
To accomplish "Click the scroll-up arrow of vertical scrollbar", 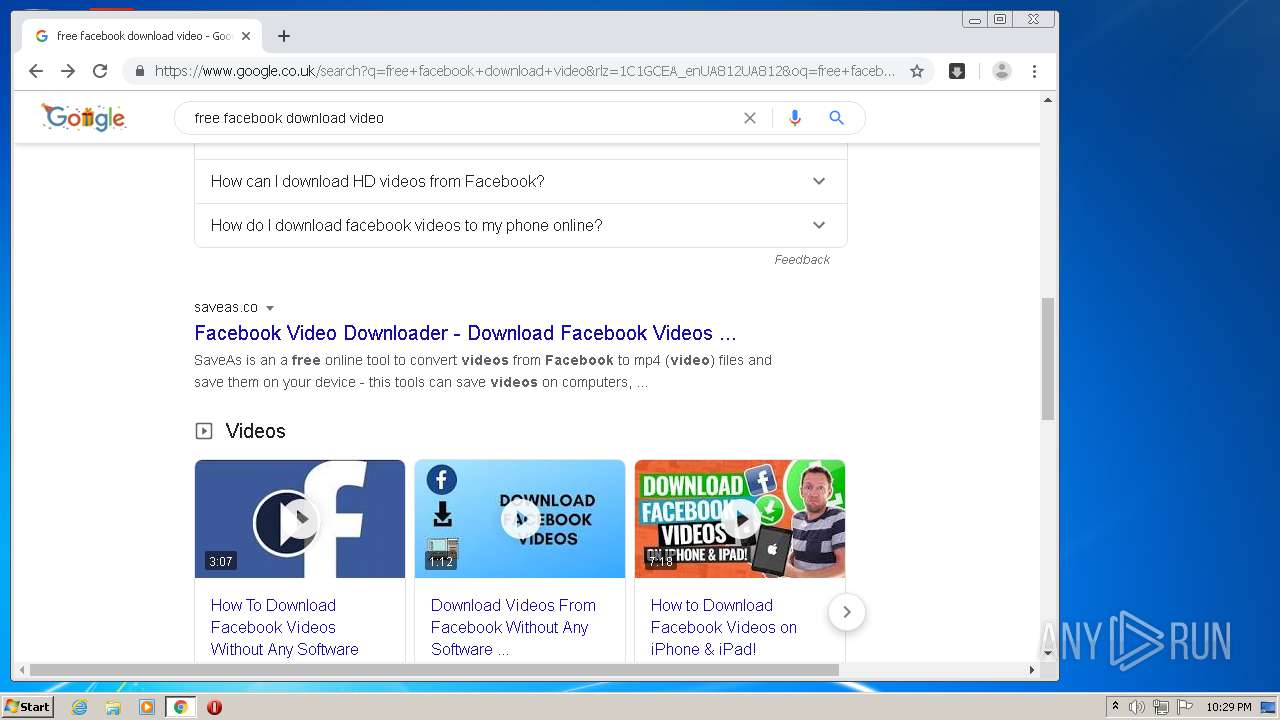I will (1048, 100).
